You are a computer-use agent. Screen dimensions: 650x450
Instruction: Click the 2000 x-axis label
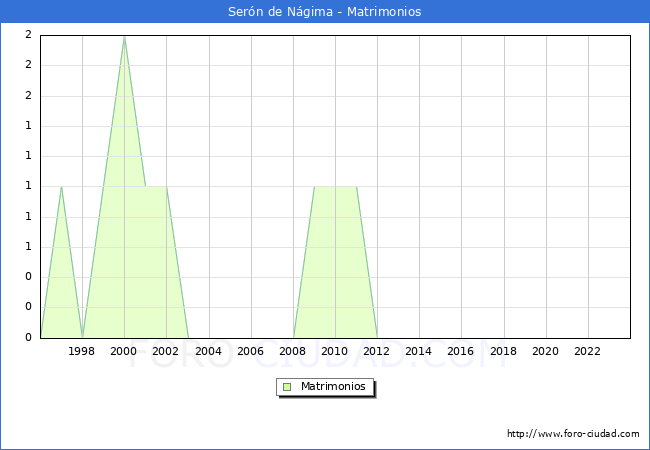[124, 351]
